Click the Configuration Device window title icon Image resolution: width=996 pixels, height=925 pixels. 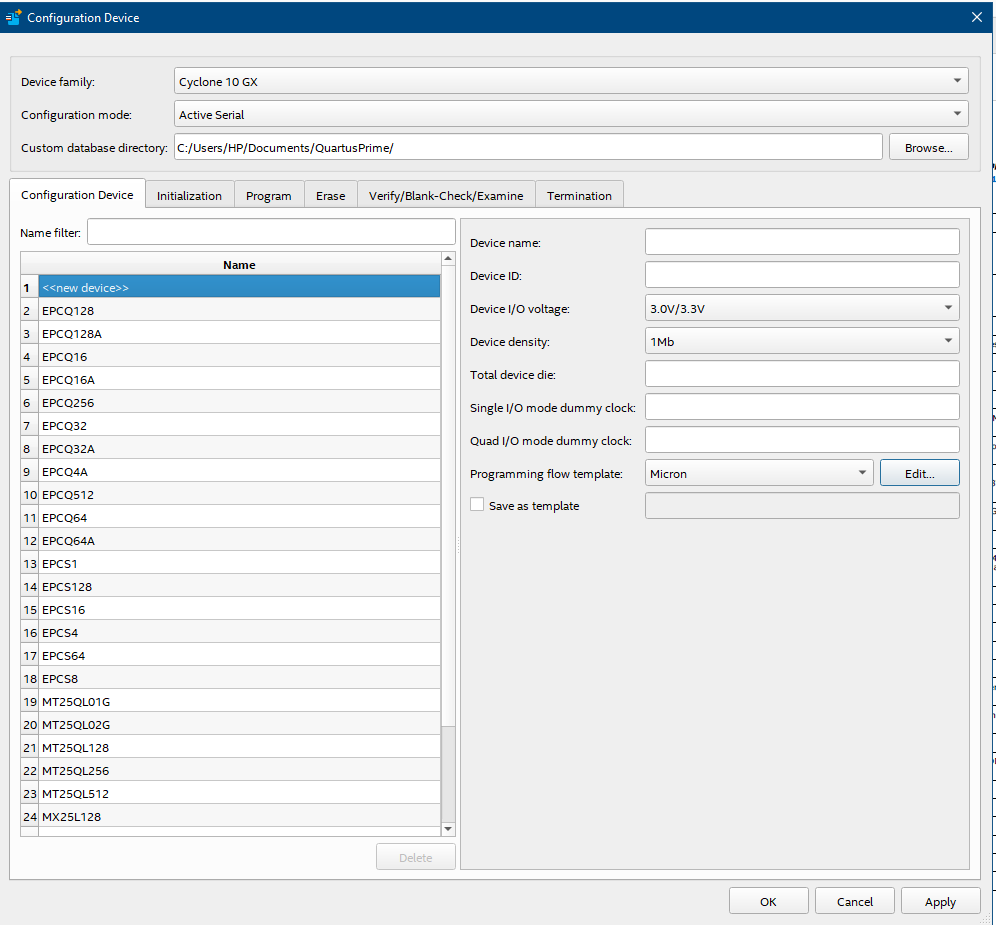point(14,17)
